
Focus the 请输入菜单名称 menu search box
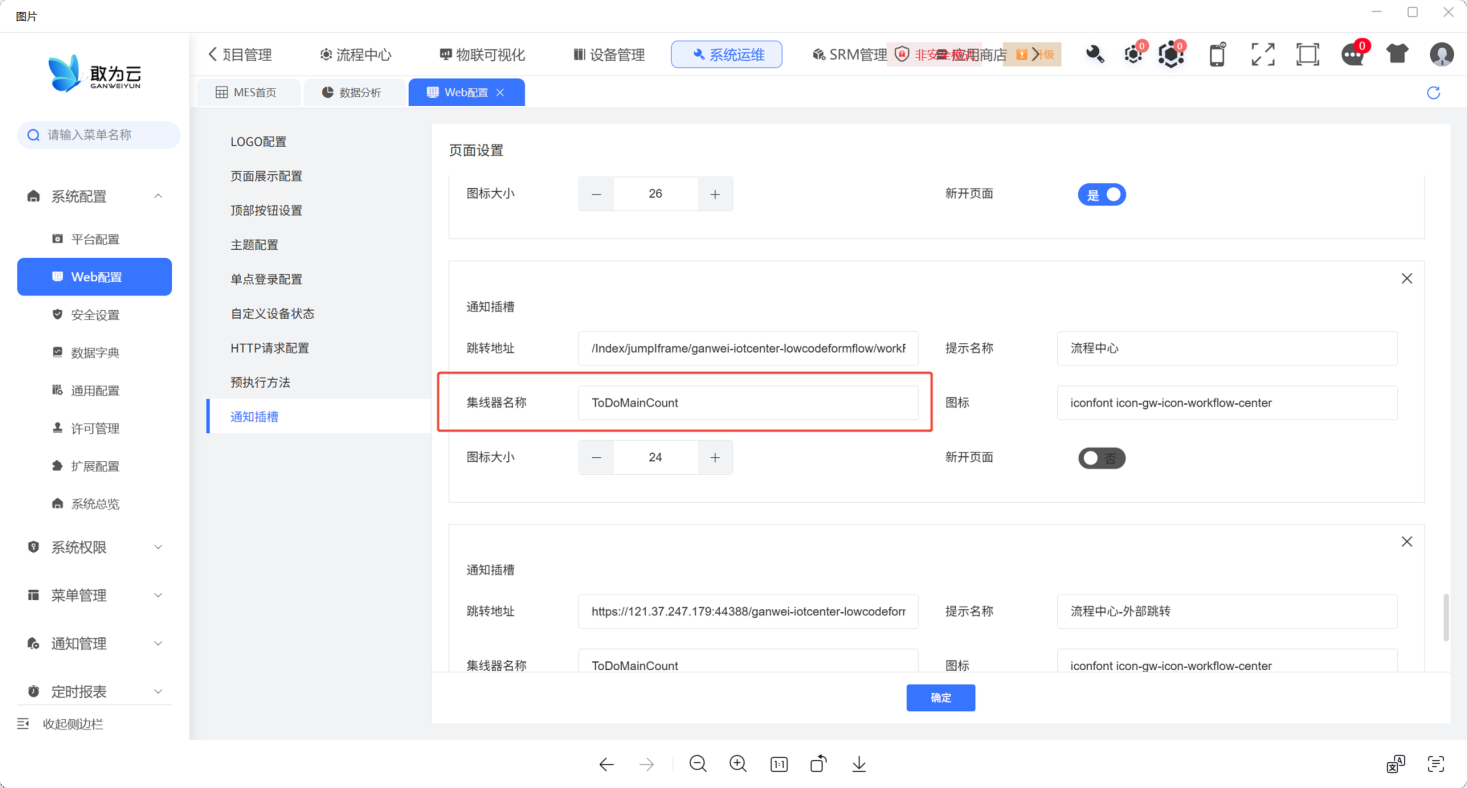[99, 135]
